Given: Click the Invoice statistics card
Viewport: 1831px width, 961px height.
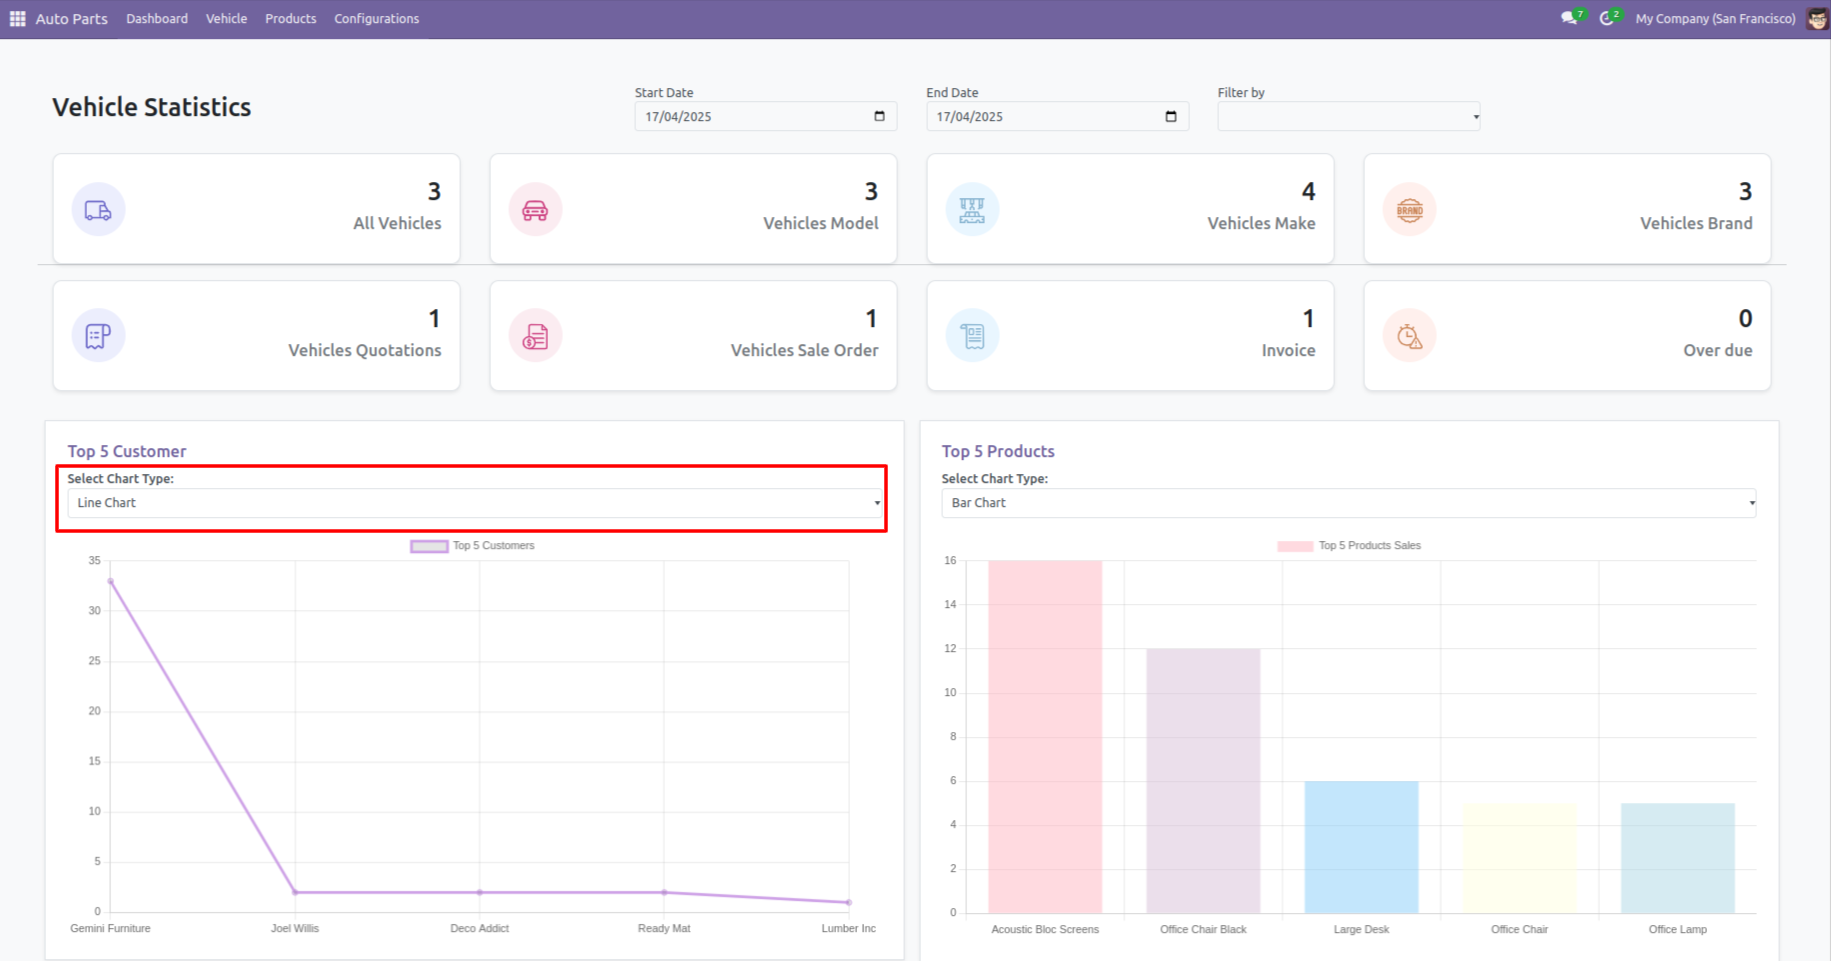Looking at the screenshot, I should [x=1130, y=336].
